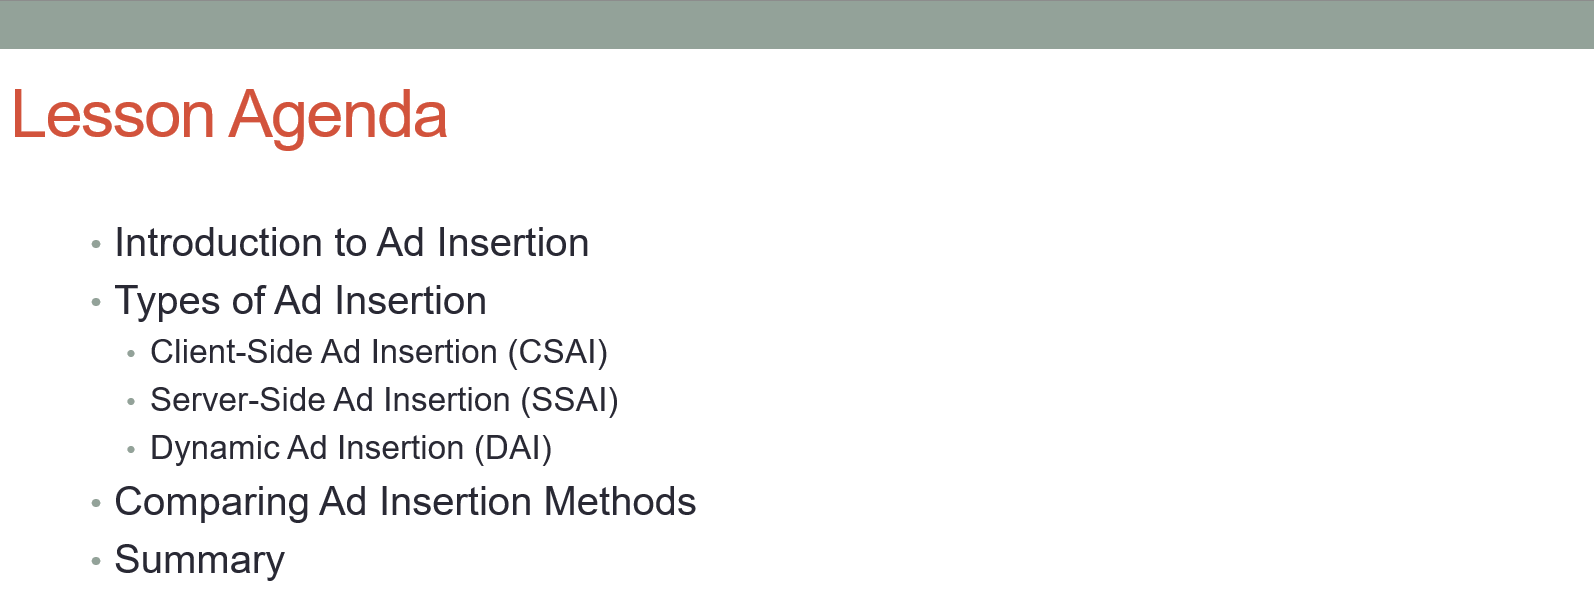Select the Introduction to Ad Insertion line
The width and height of the screenshot is (1594, 614).
pos(352,243)
